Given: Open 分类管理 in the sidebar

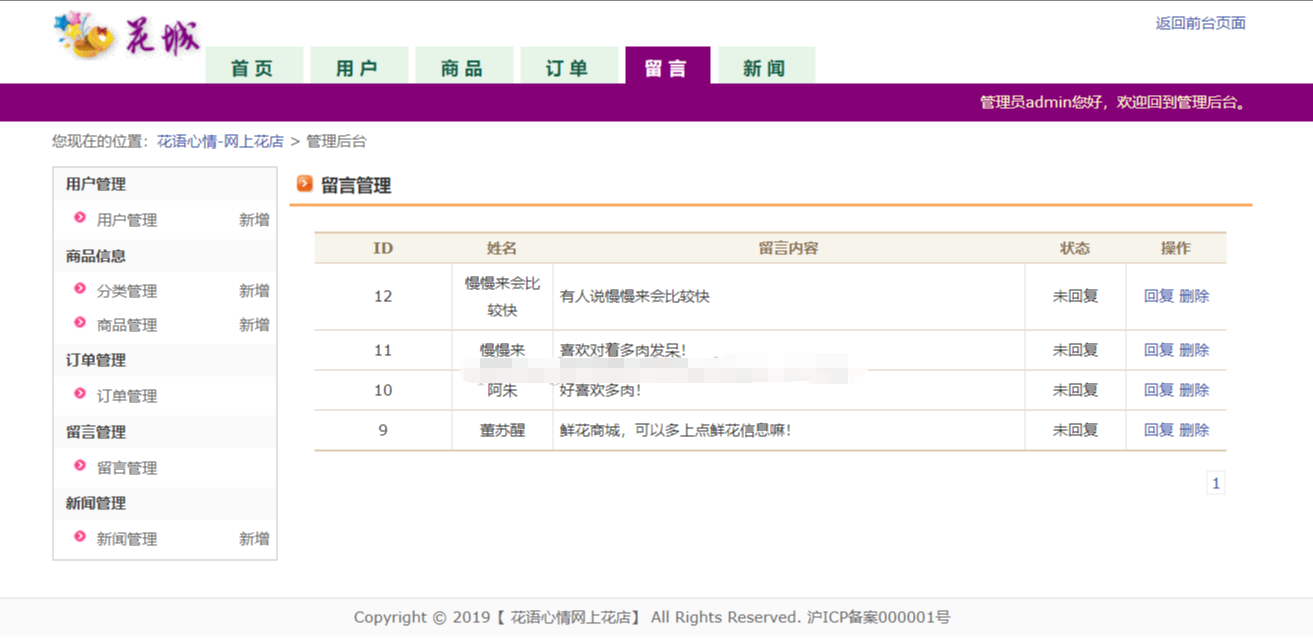Looking at the screenshot, I should 127,291.
